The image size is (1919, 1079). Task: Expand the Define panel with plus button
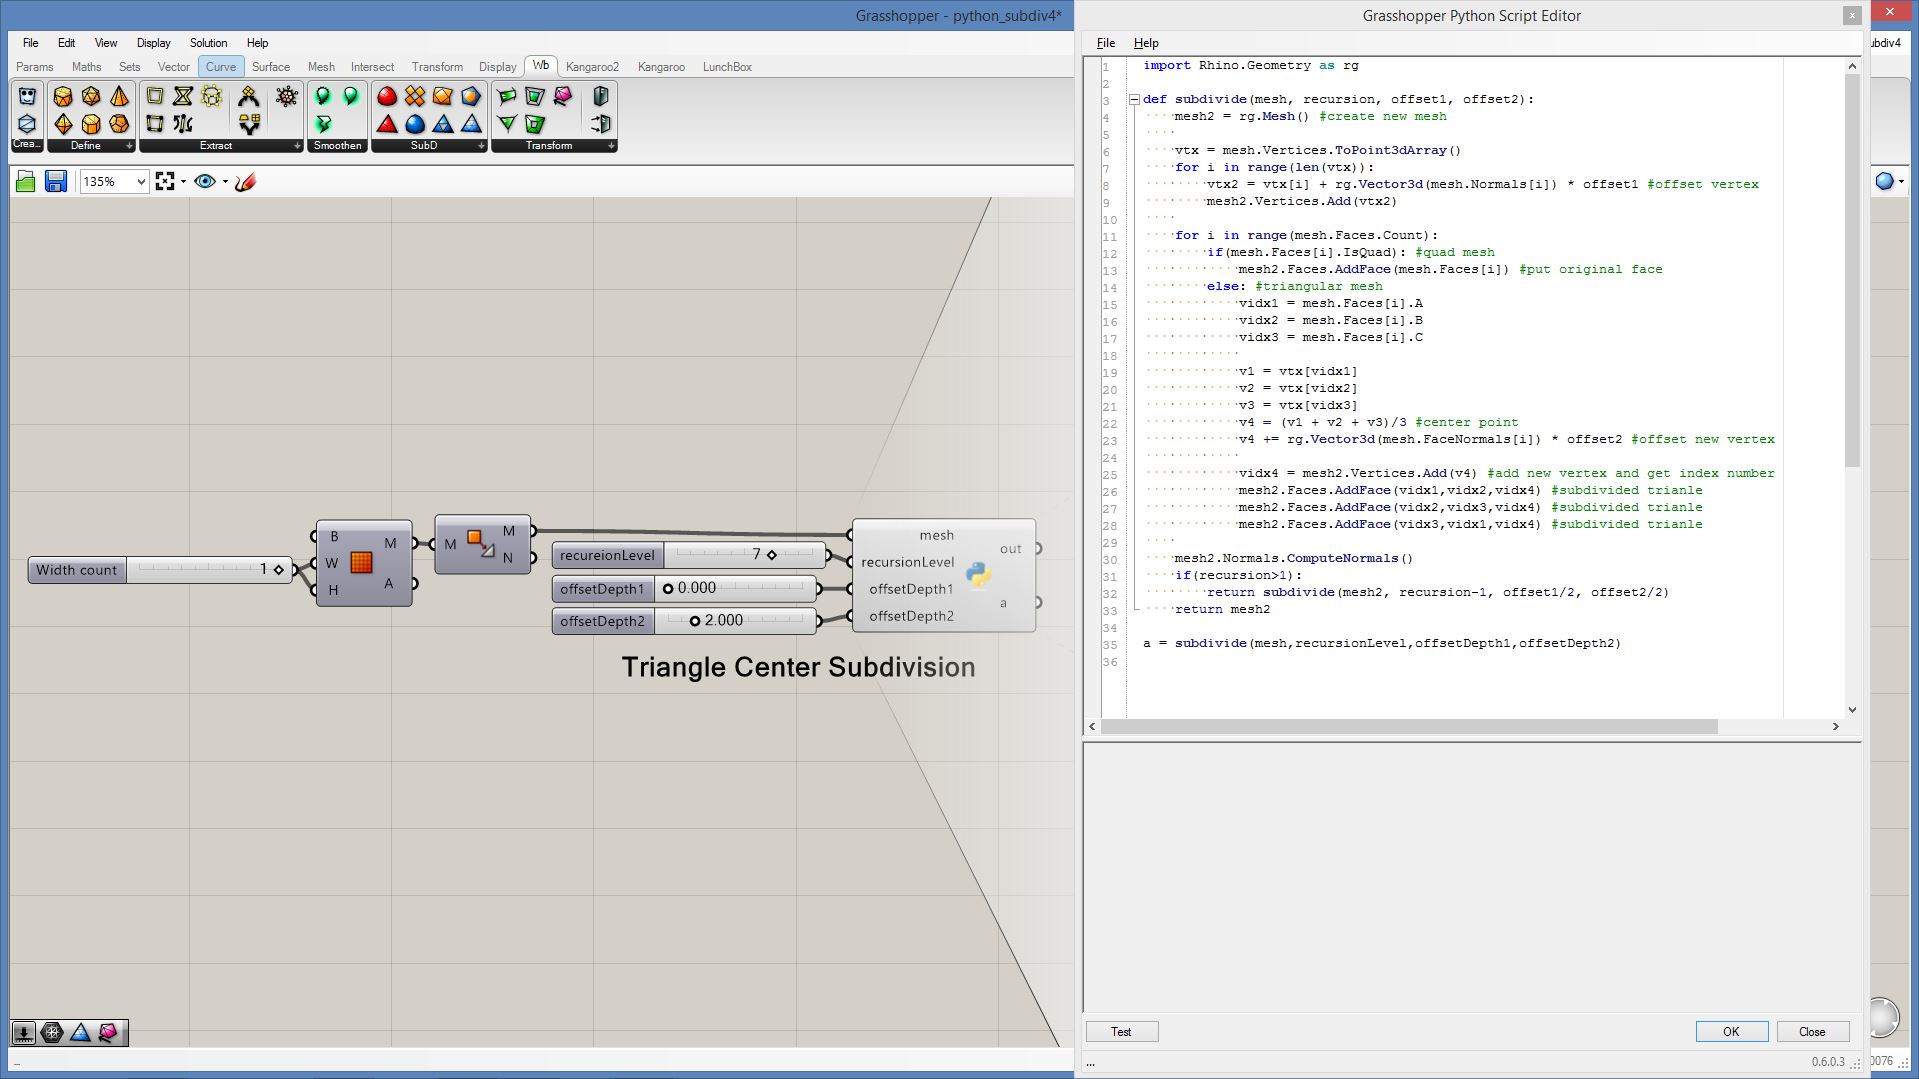pyautogui.click(x=129, y=146)
